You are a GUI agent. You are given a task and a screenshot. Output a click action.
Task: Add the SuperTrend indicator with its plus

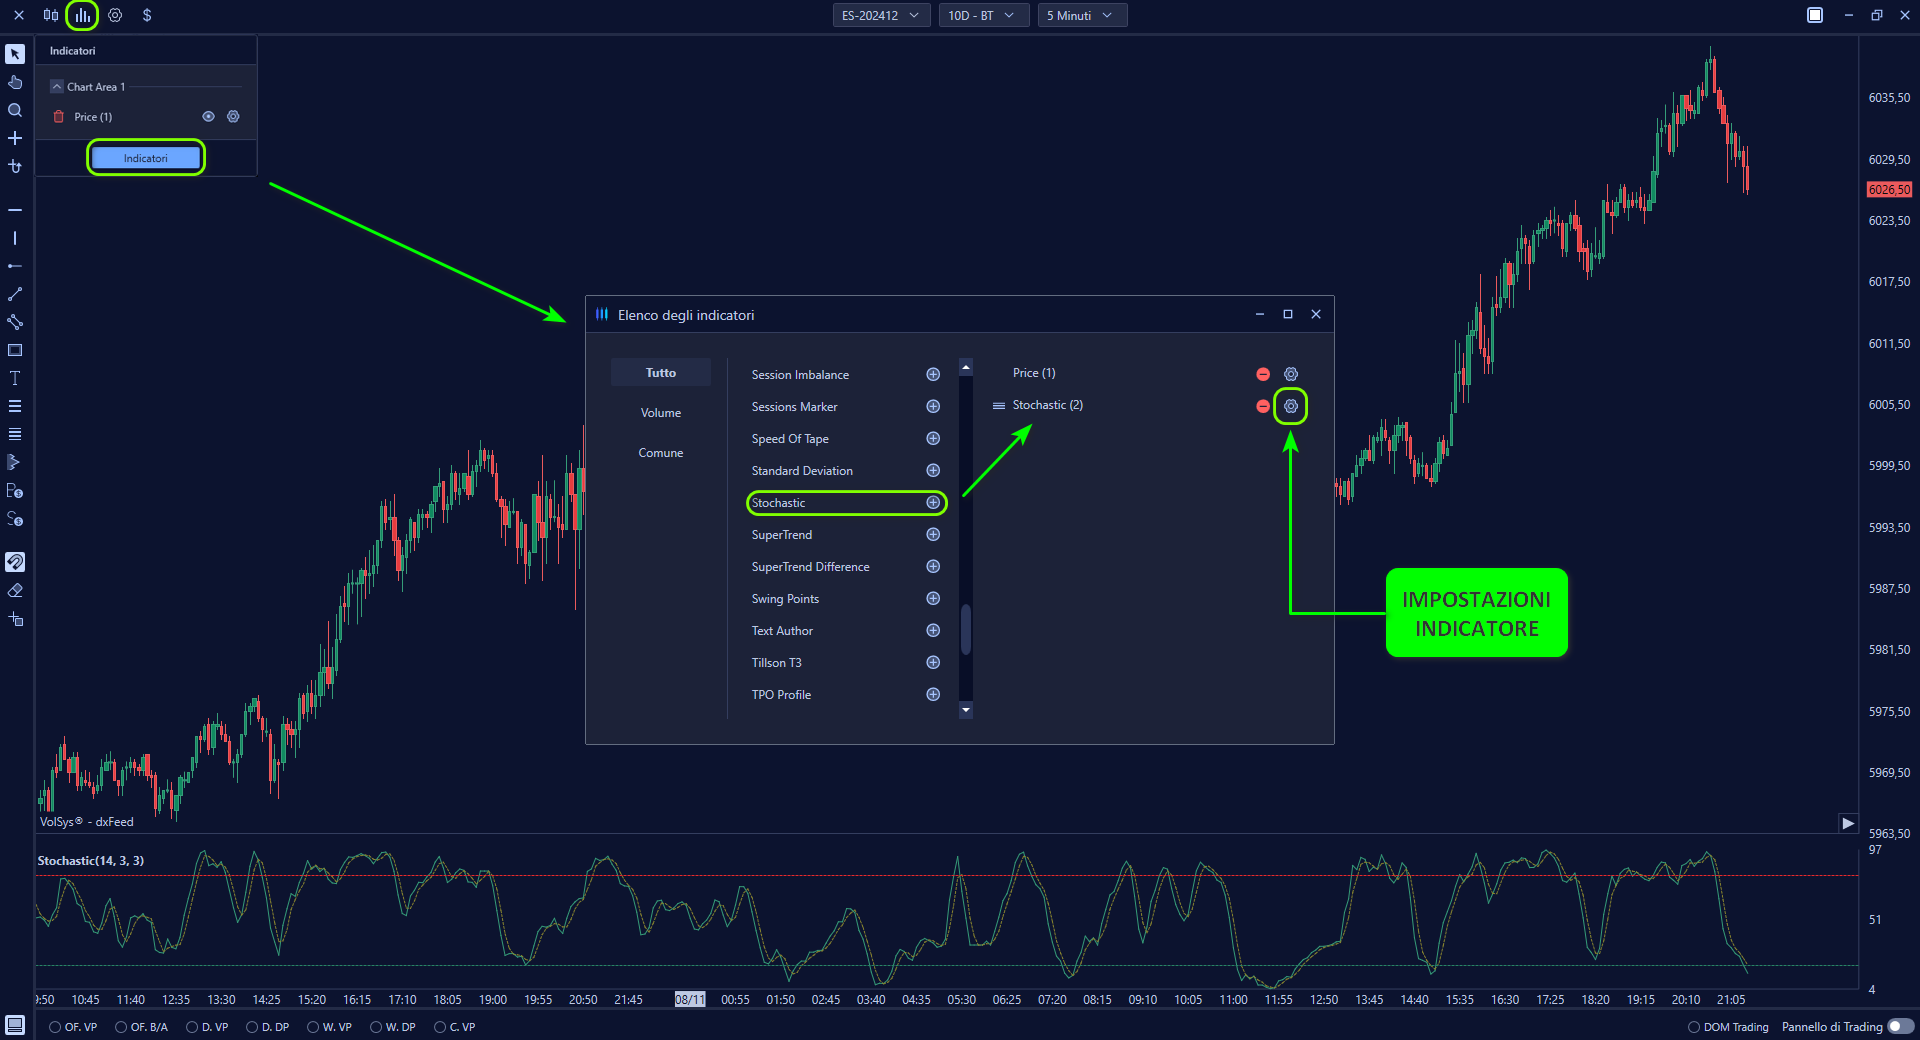(x=933, y=535)
